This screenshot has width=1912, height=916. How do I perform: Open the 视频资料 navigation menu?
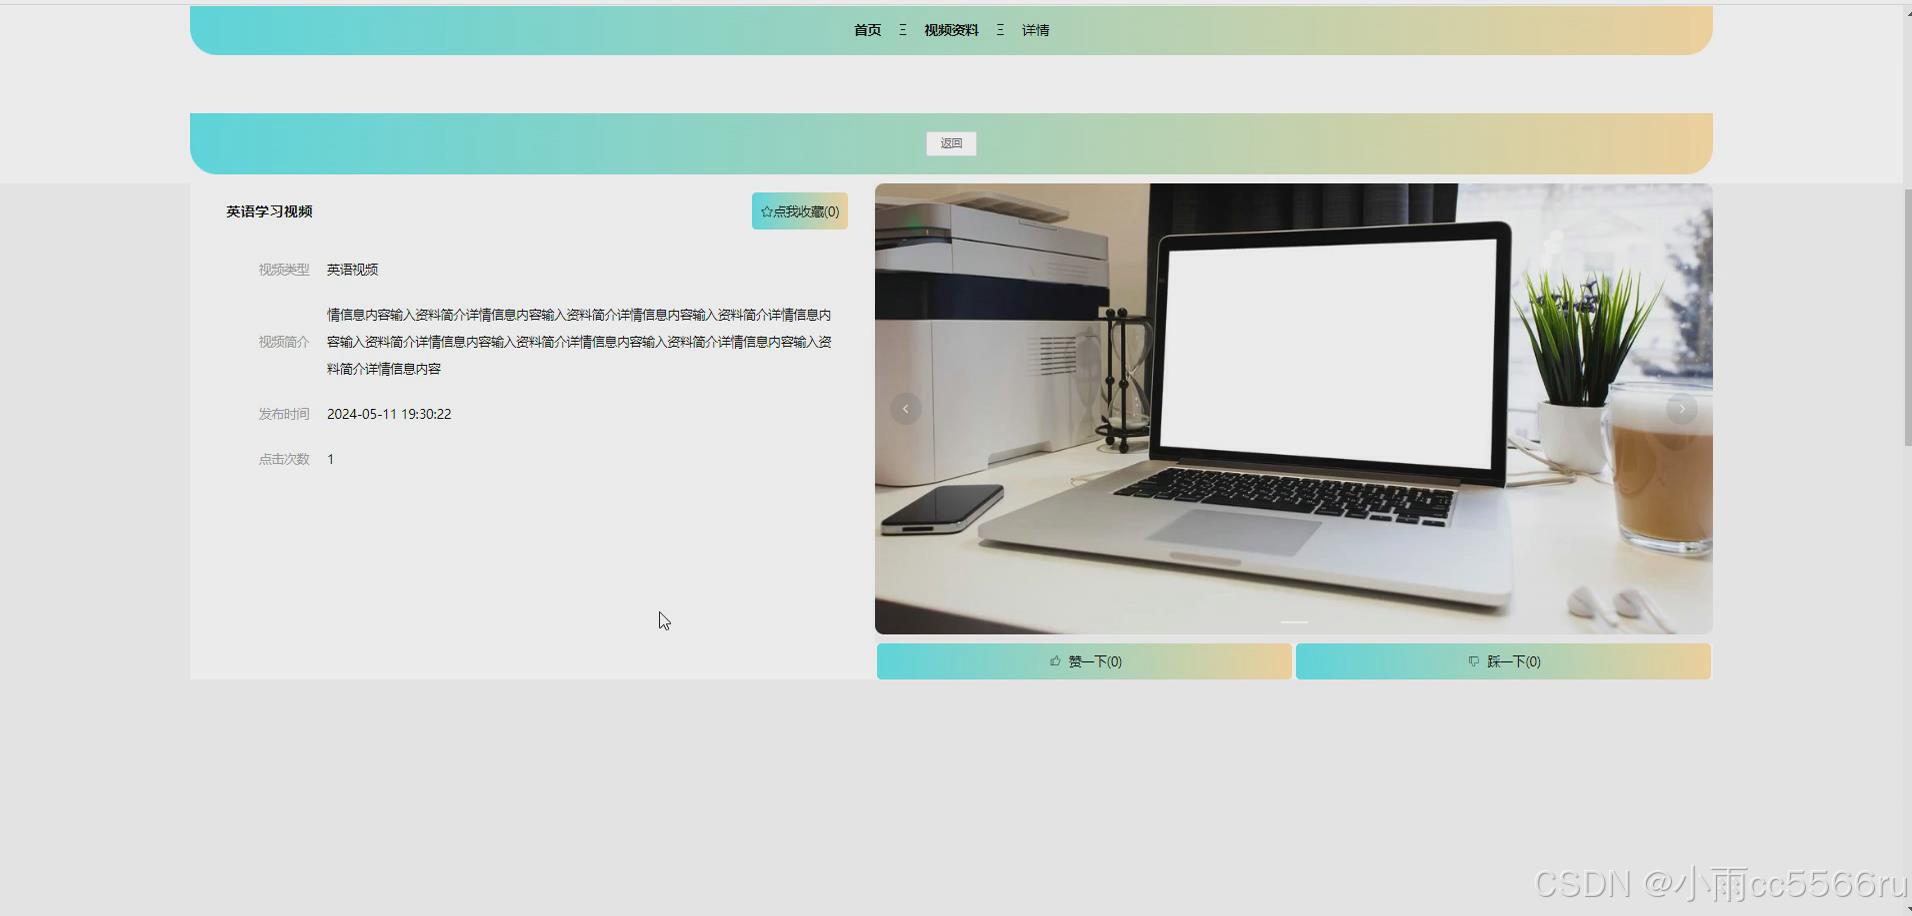950,30
